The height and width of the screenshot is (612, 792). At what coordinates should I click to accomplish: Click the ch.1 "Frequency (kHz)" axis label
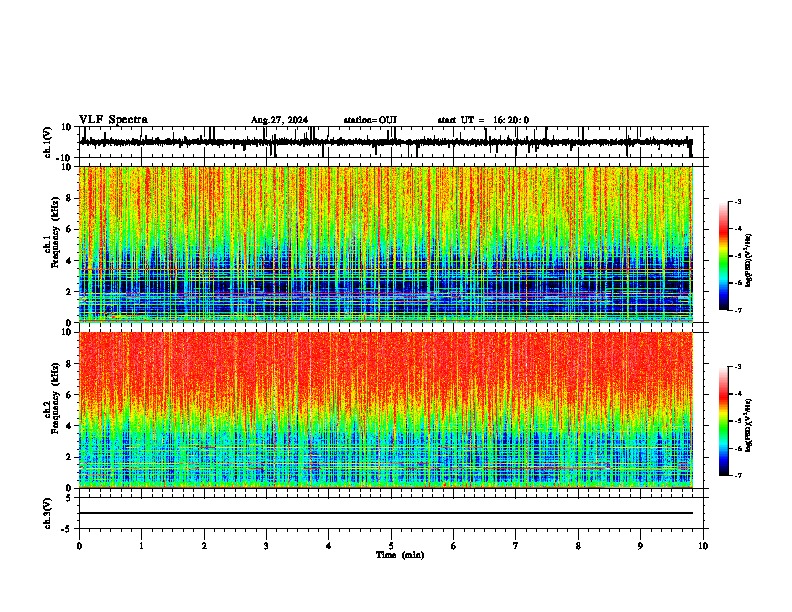tap(56, 232)
